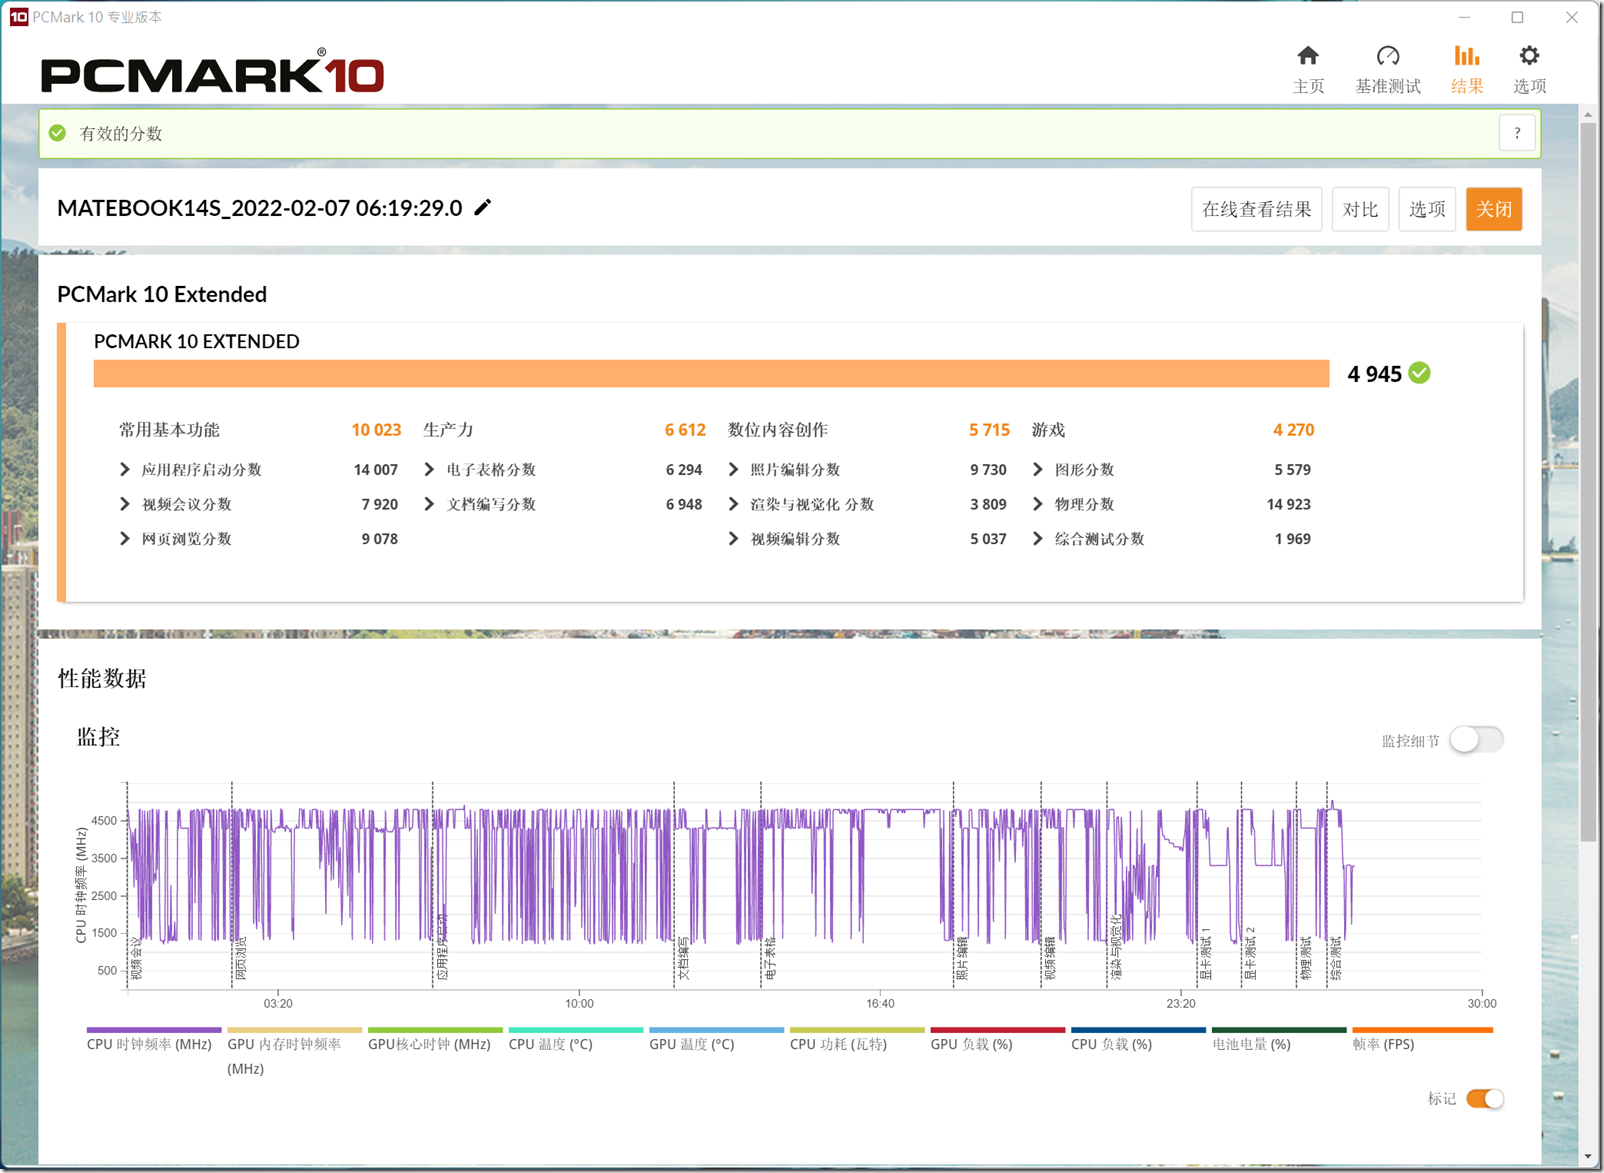Turn off the 标记 markers toggle
1604x1173 pixels.
pos(1484,1099)
